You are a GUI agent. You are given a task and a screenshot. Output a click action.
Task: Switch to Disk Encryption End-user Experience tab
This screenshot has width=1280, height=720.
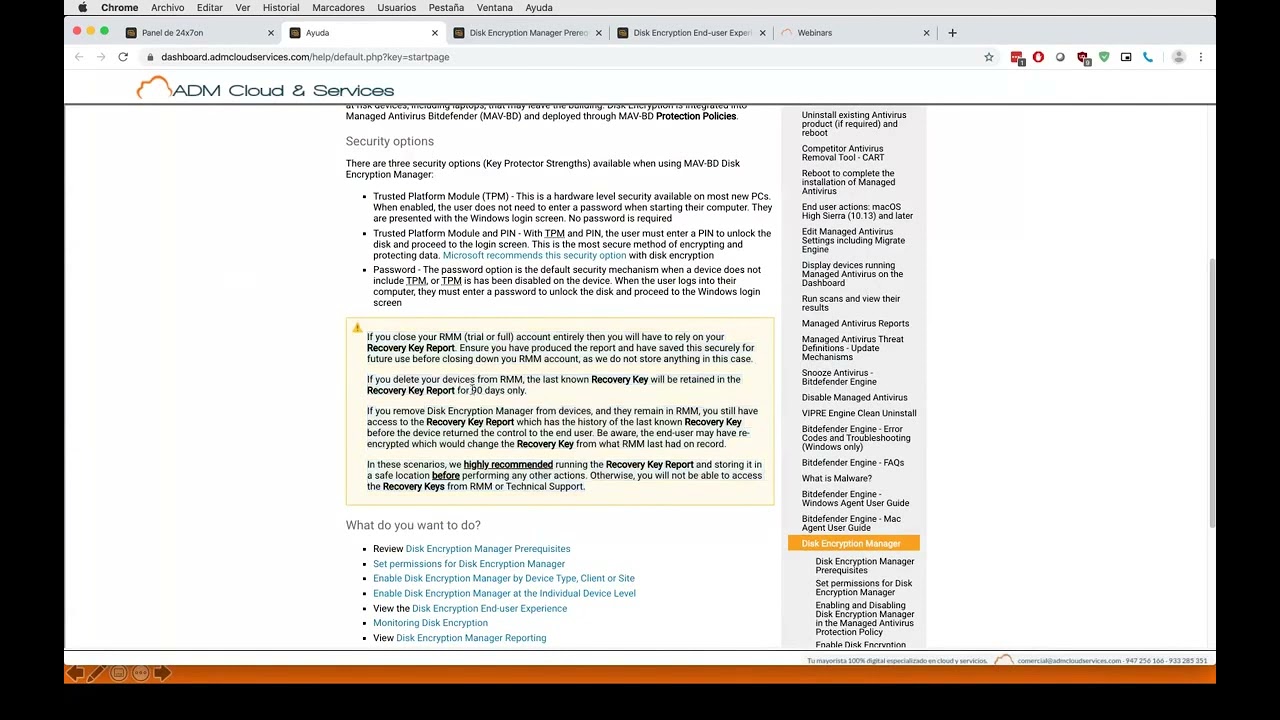tap(692, 33)
